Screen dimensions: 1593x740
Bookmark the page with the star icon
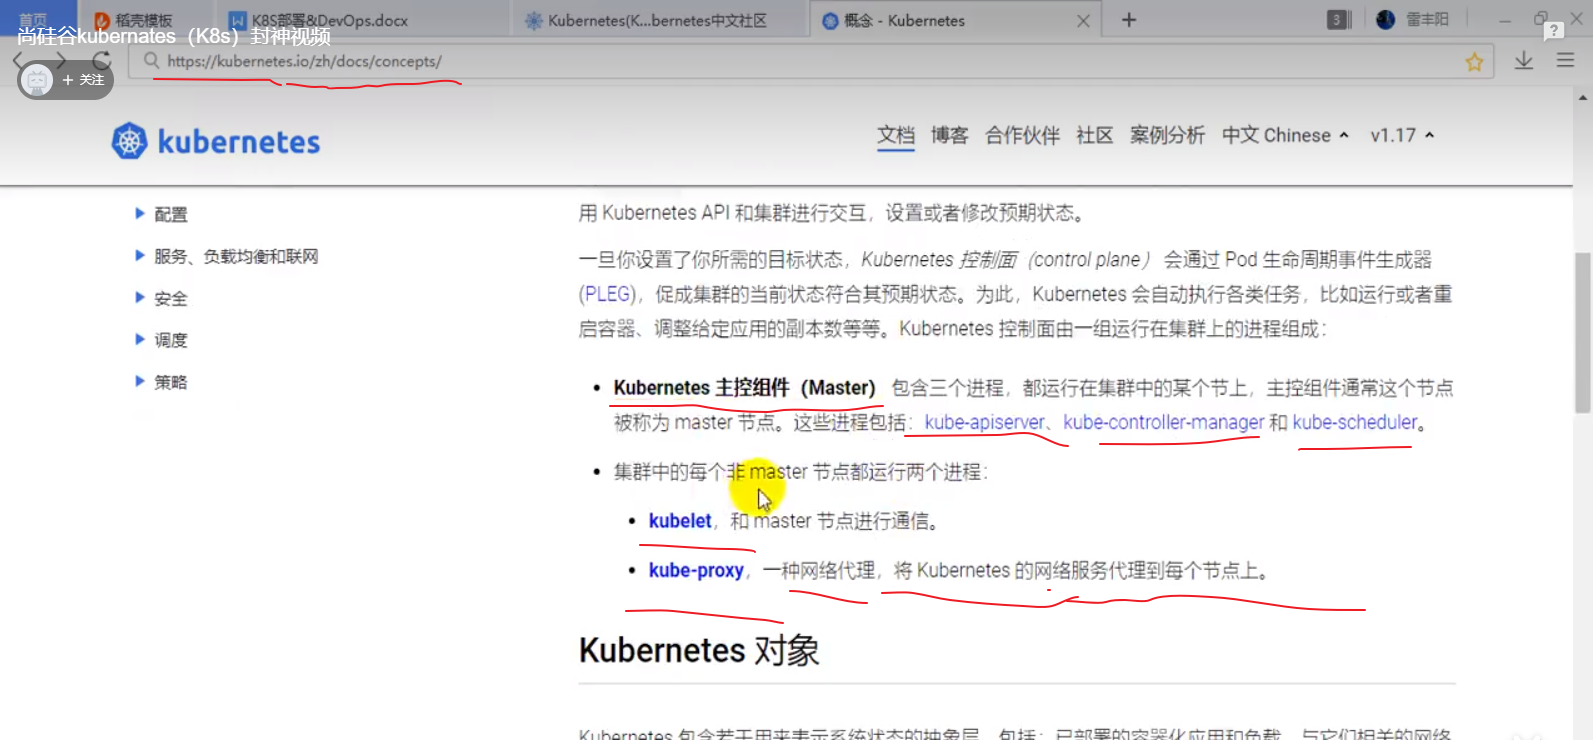coord(1474,62)
